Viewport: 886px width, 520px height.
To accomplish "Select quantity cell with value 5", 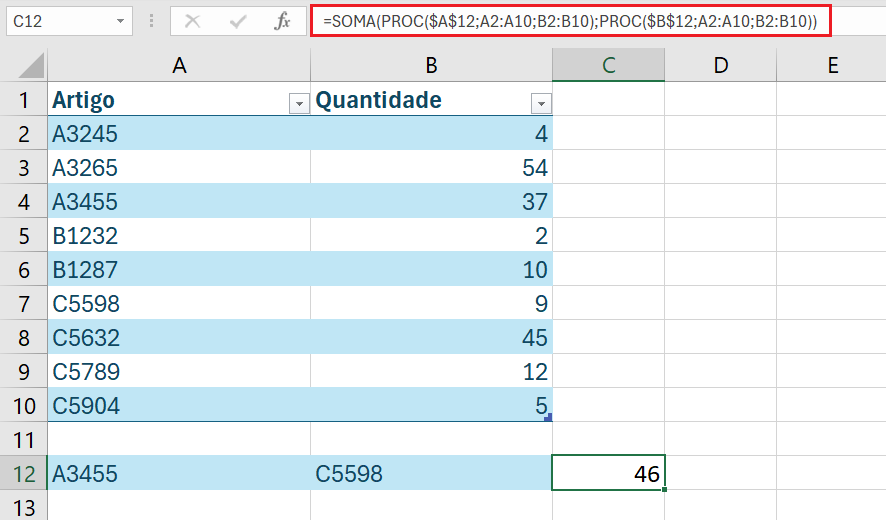I will [x=431, y=405].
